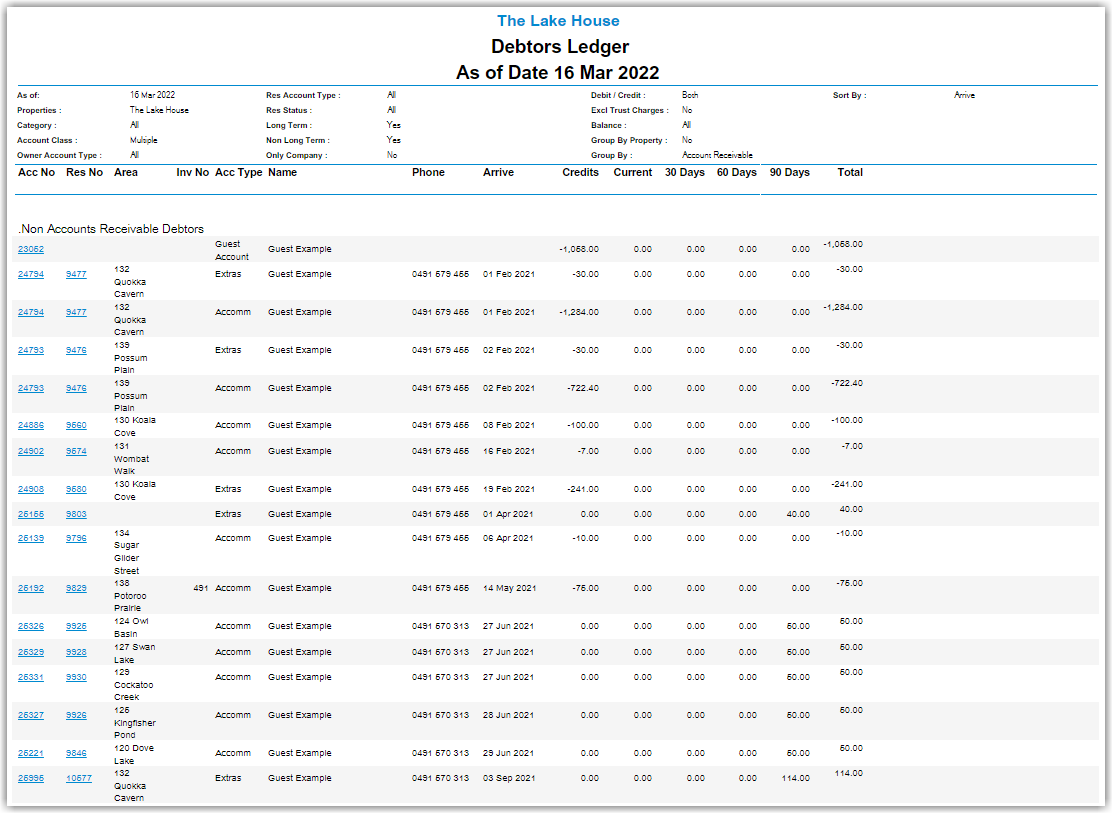The height and width of the screenshot is (814, 1113).
Task: Click the .Non Accounts Receivable Debtors group heading
Action: 111,229
